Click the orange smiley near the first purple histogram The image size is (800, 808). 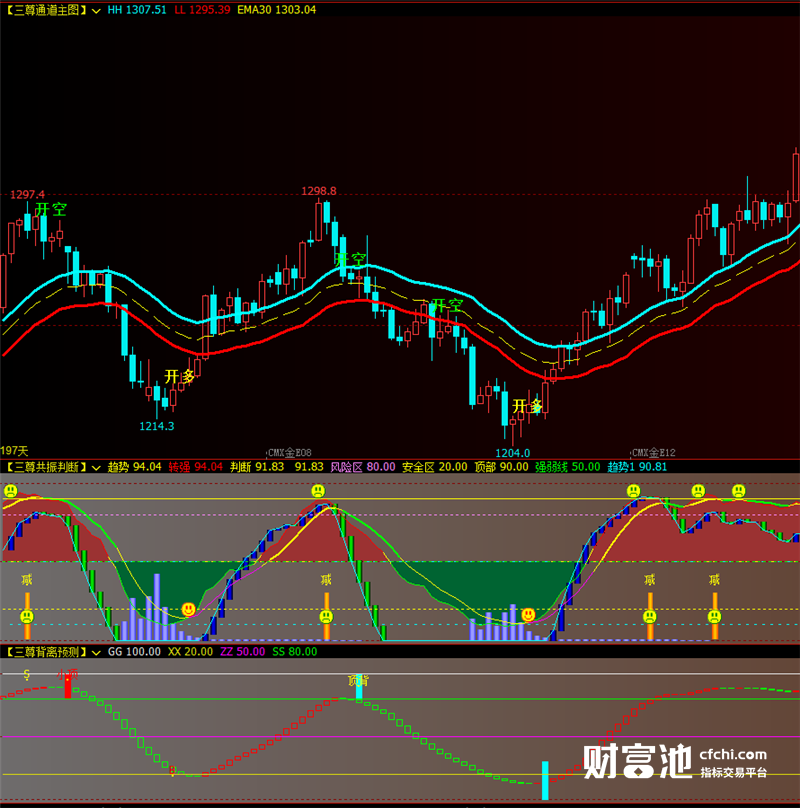pyautogui.click(x=189, y=610)
